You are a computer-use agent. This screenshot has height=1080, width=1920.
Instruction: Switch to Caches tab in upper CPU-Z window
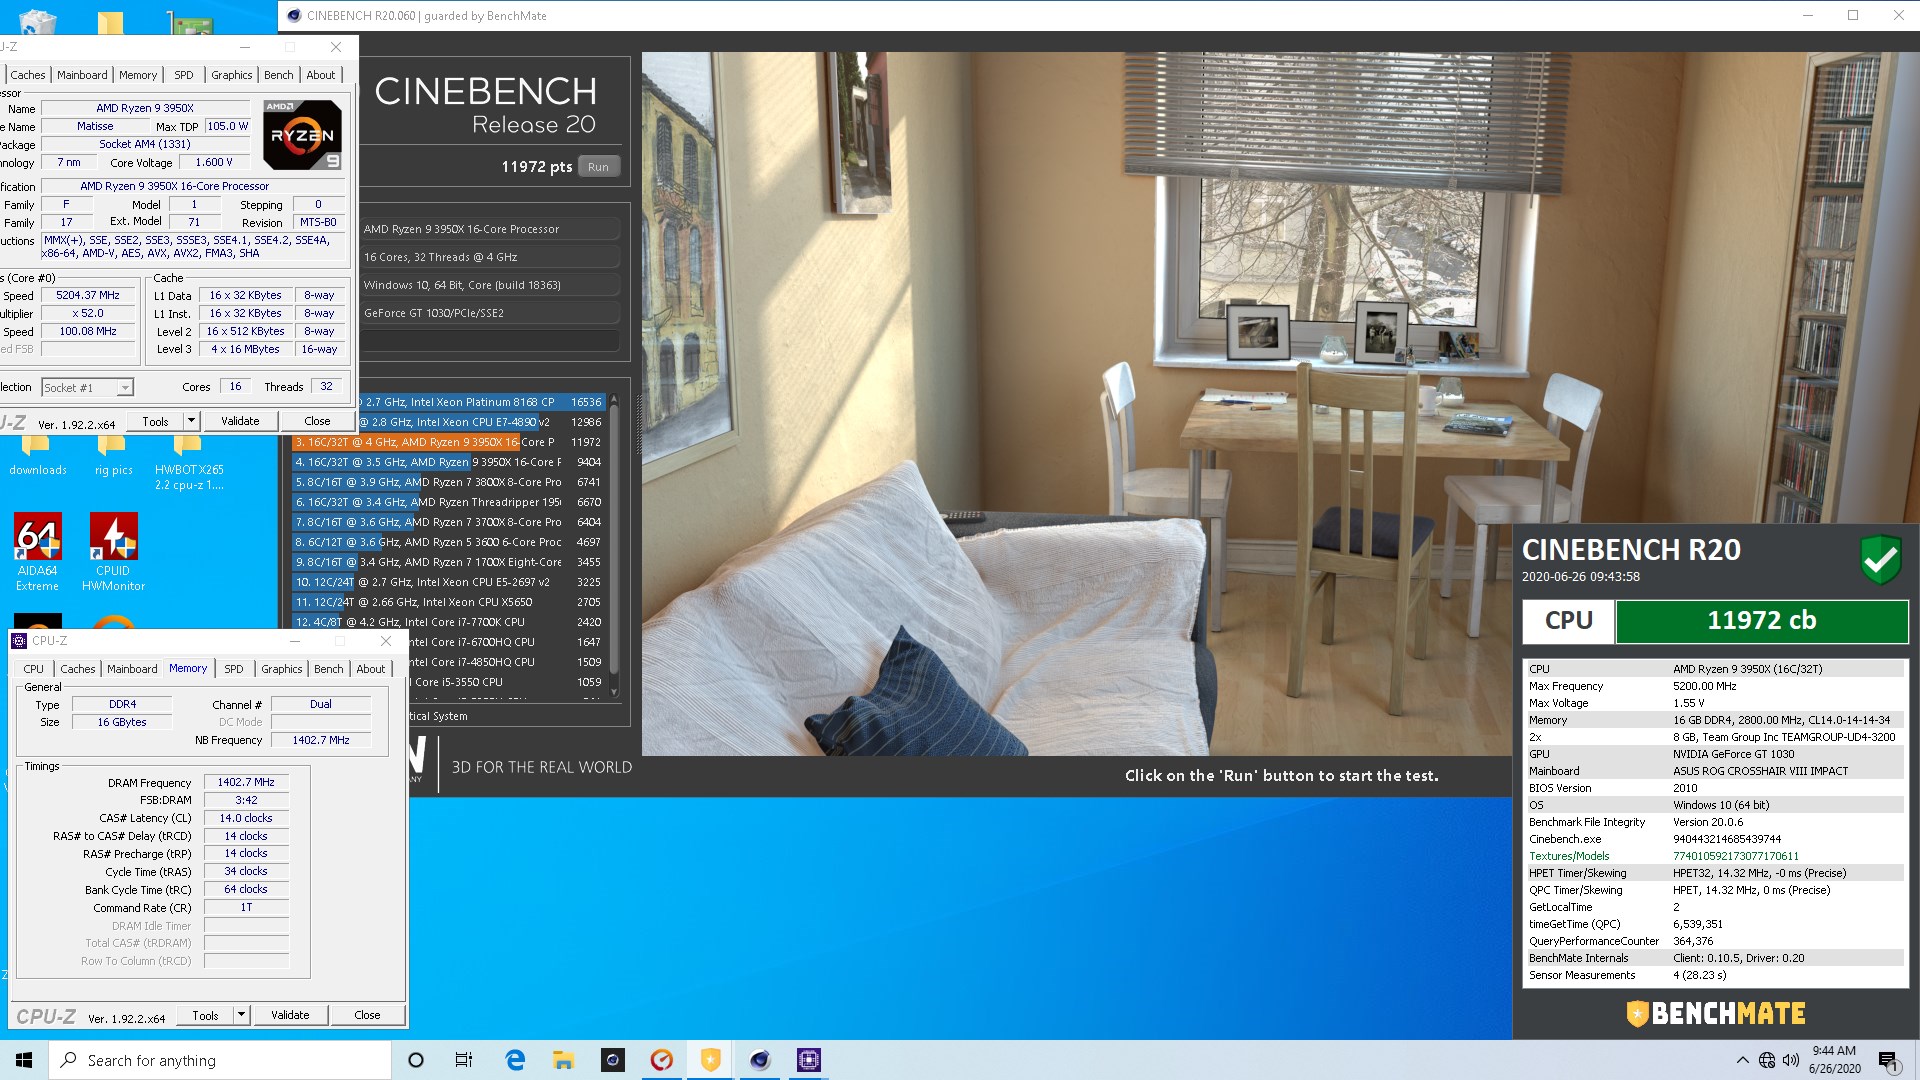[x=28, y=75]
